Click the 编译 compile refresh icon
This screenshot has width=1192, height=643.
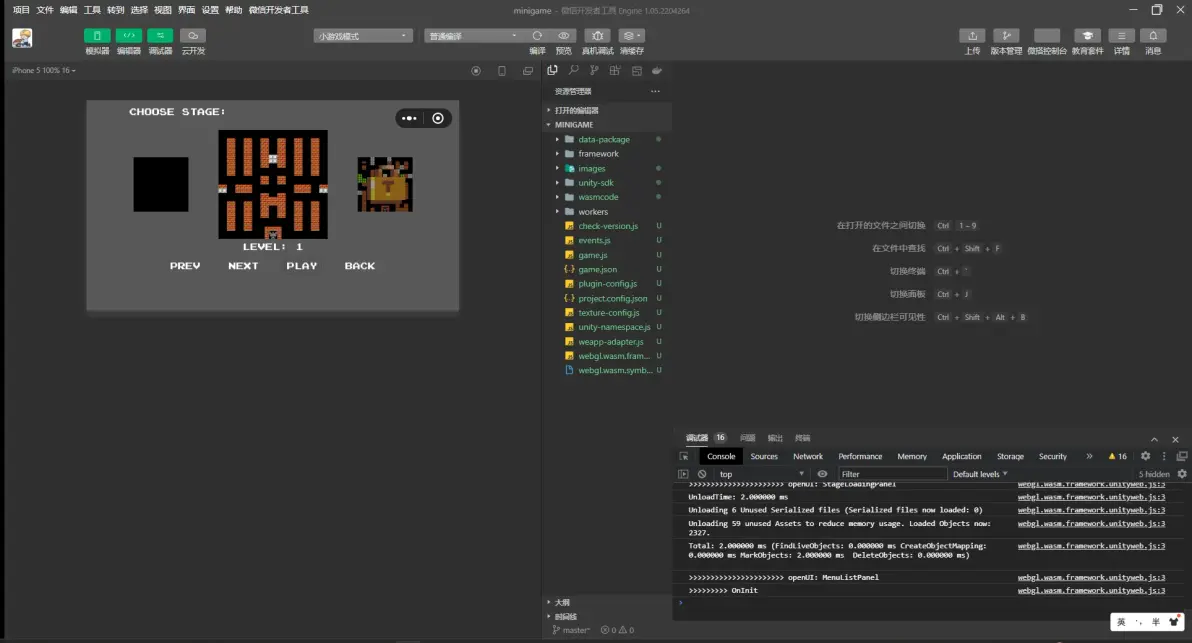click(x=537, y=36)
